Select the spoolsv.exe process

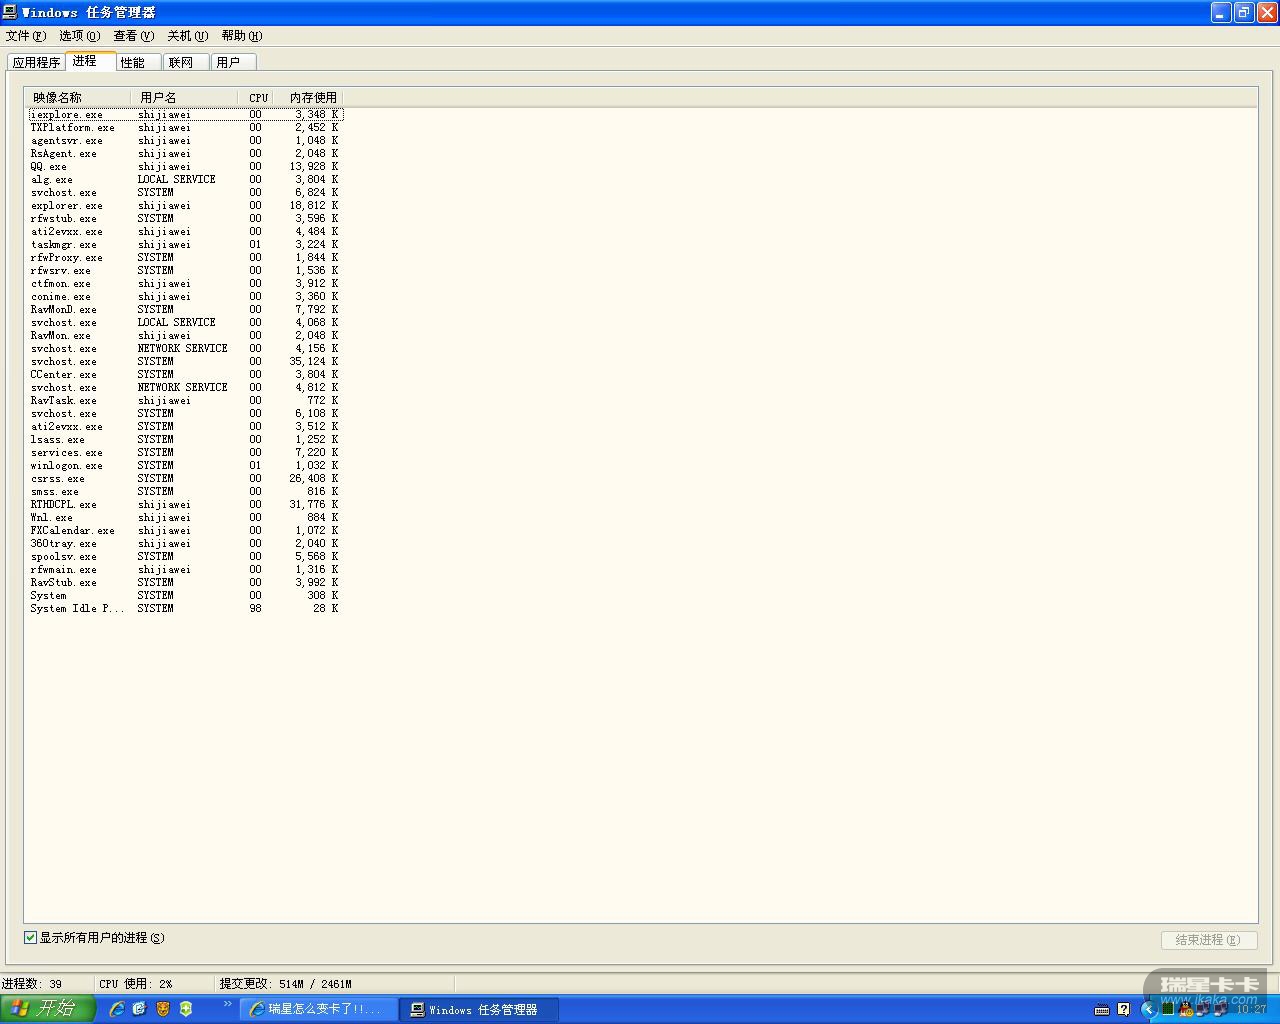[186, 557]
